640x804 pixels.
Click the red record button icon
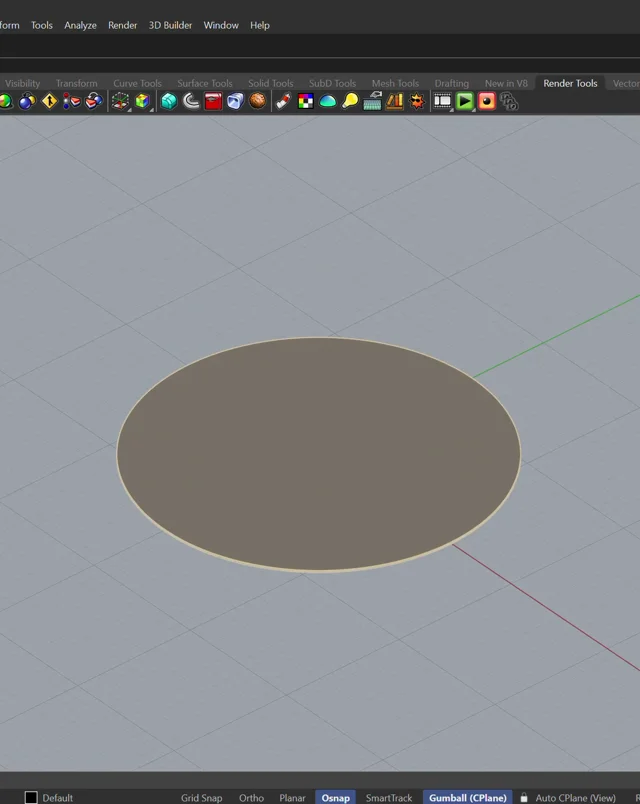coord(487,102)
